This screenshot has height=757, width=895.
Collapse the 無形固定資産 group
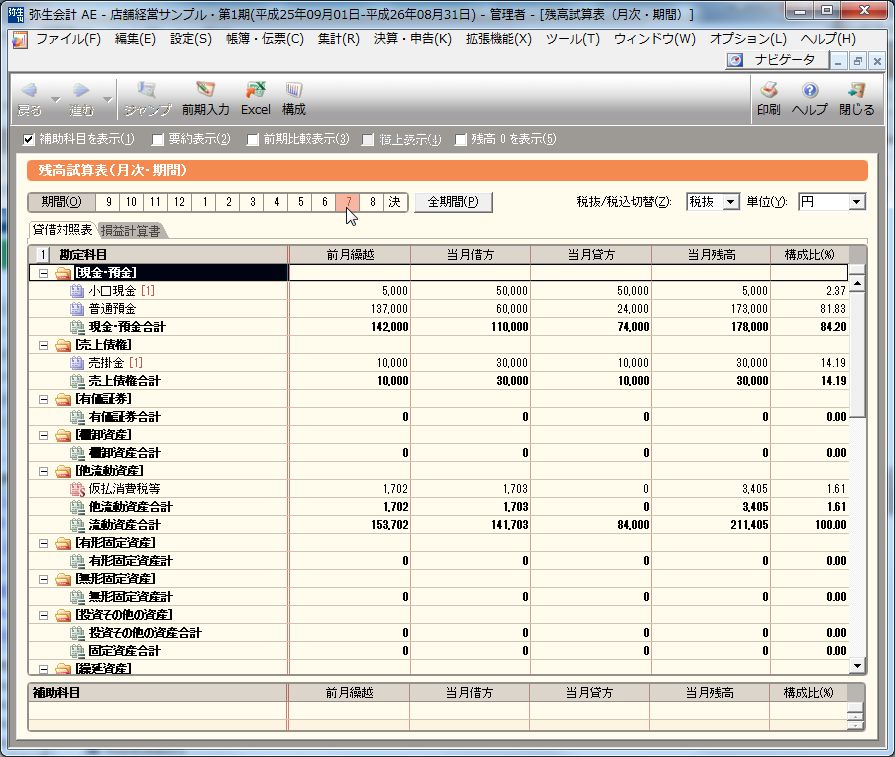pyautogui.click(x=43, y=579)
